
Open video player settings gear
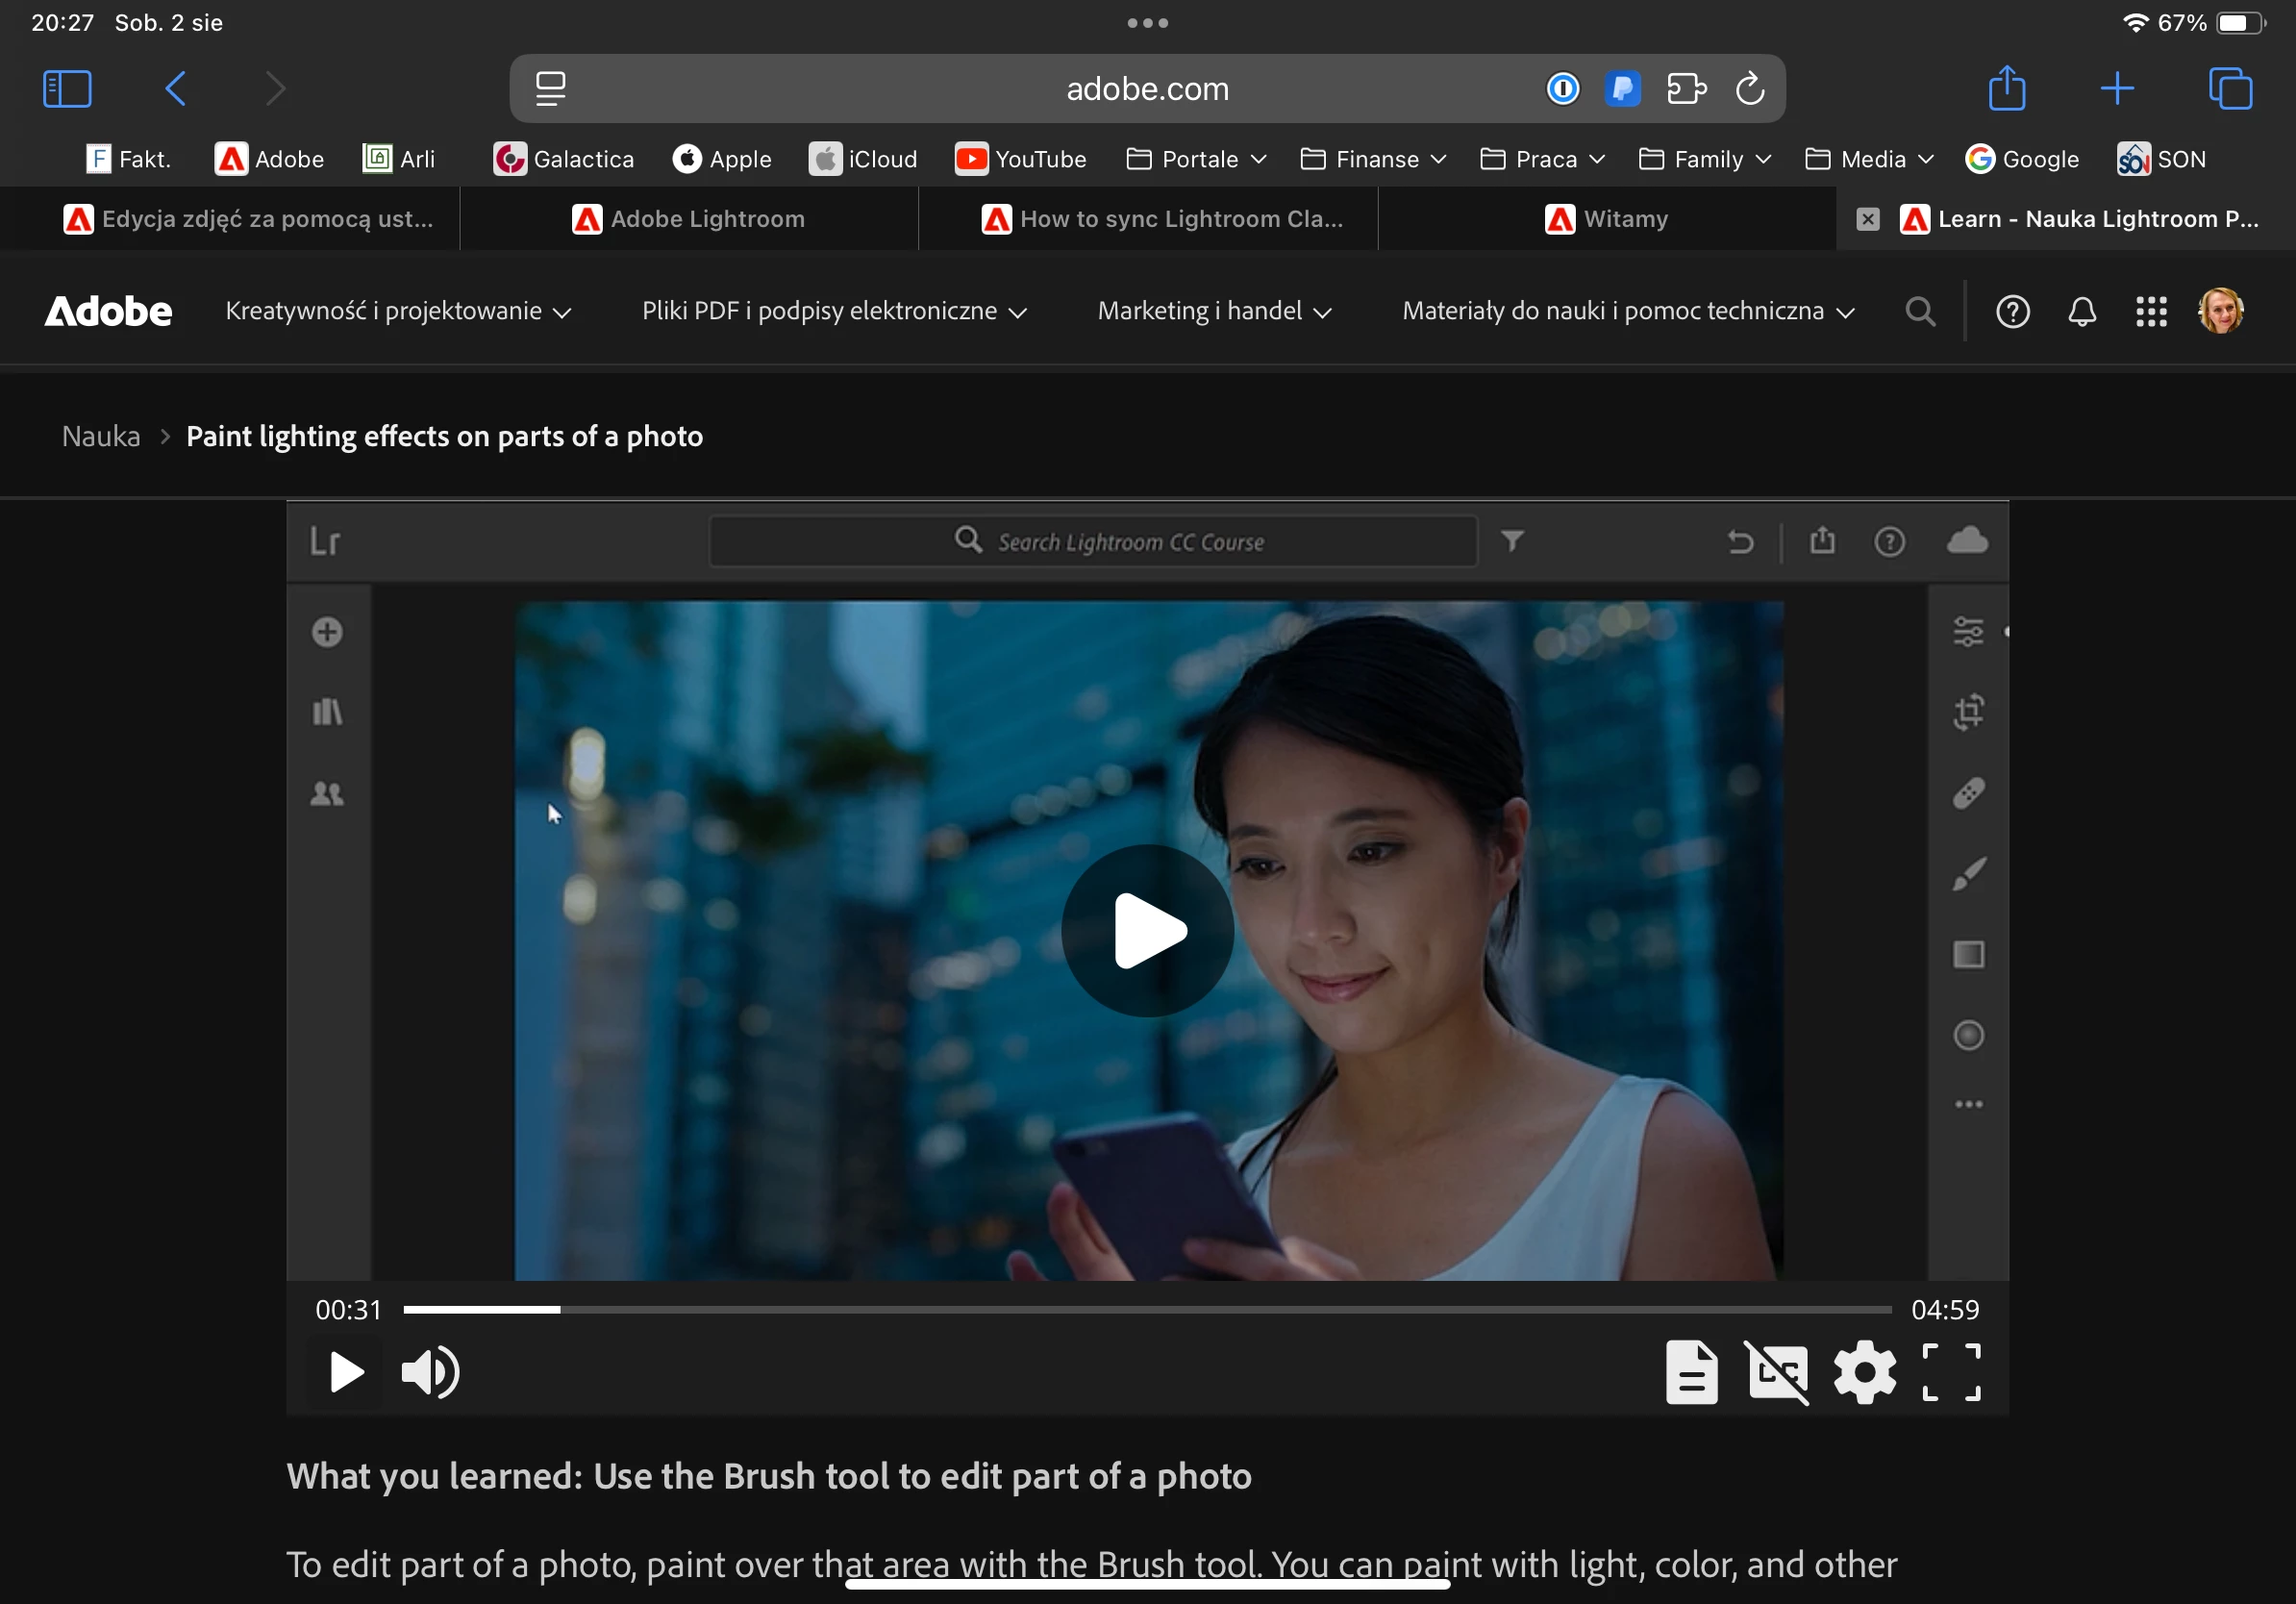1864,1372
